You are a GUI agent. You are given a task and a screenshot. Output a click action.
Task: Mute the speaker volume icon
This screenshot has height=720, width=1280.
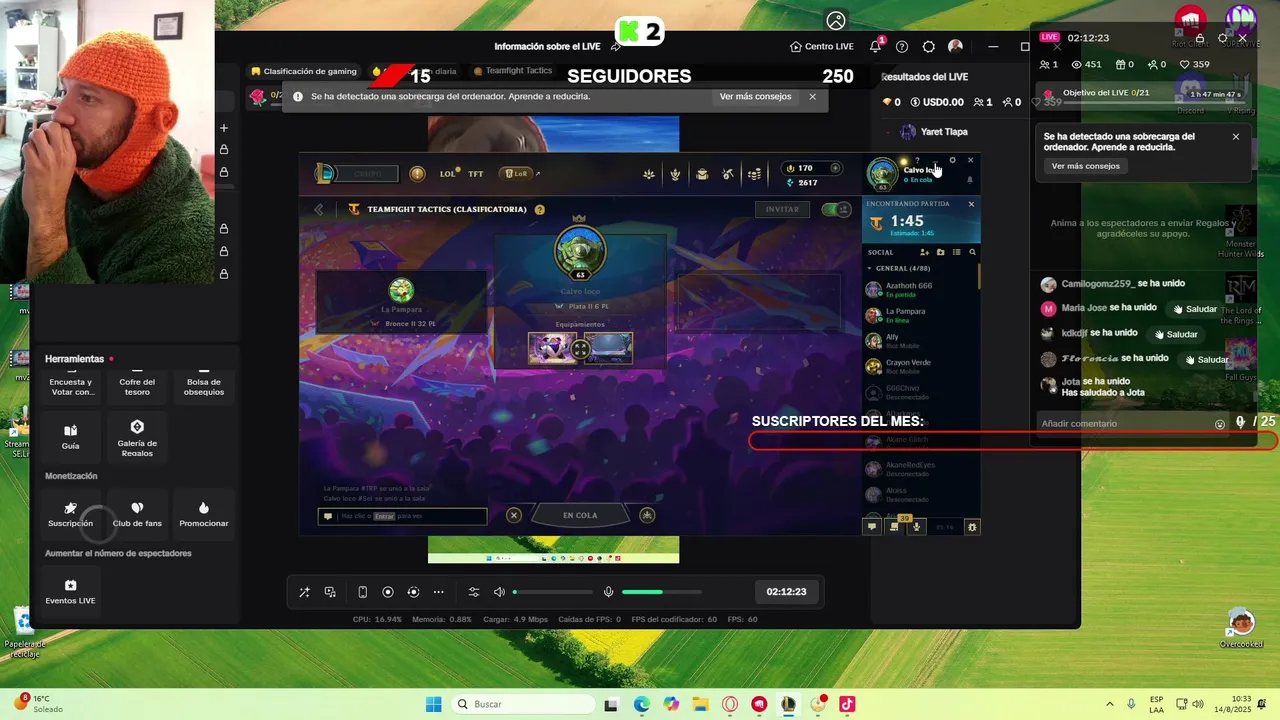[499, 592]
